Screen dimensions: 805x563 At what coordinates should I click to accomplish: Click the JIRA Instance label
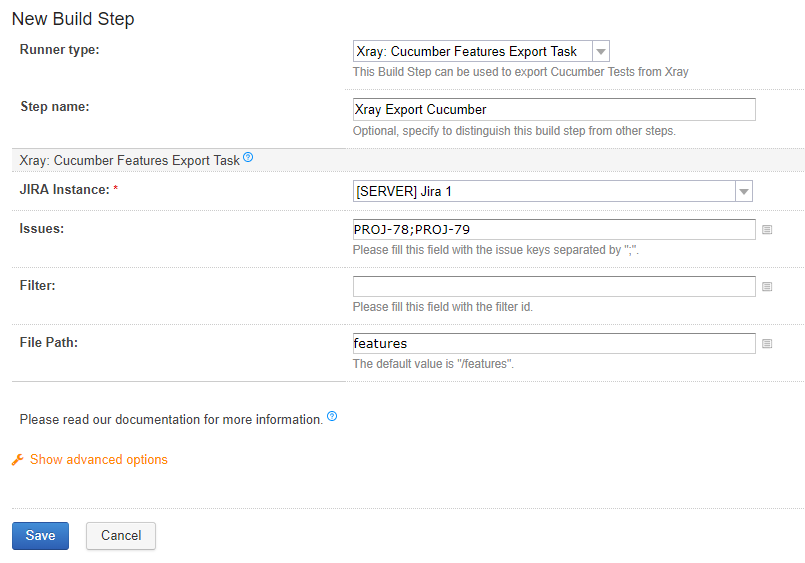tap(65, 190)
